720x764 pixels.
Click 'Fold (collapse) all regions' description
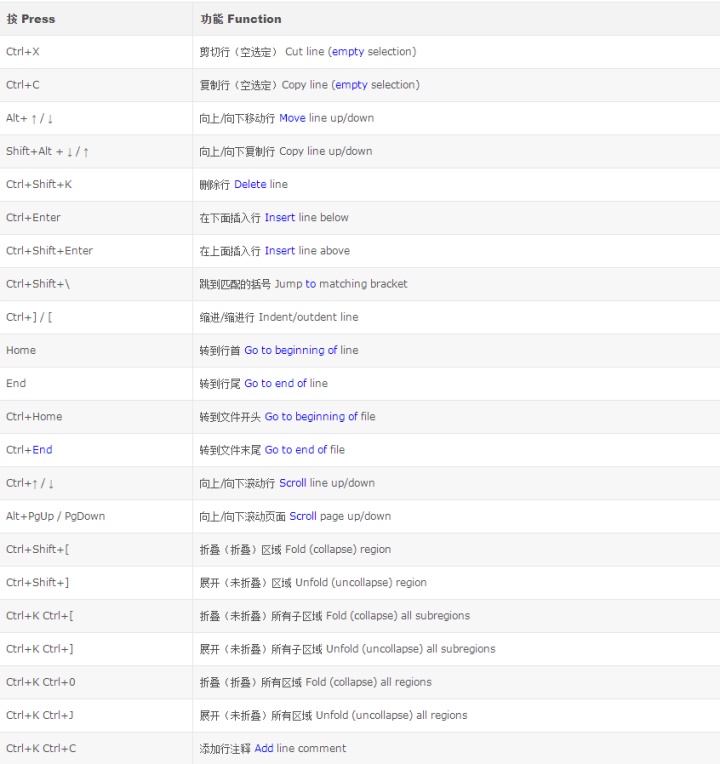tap(369, 682)
